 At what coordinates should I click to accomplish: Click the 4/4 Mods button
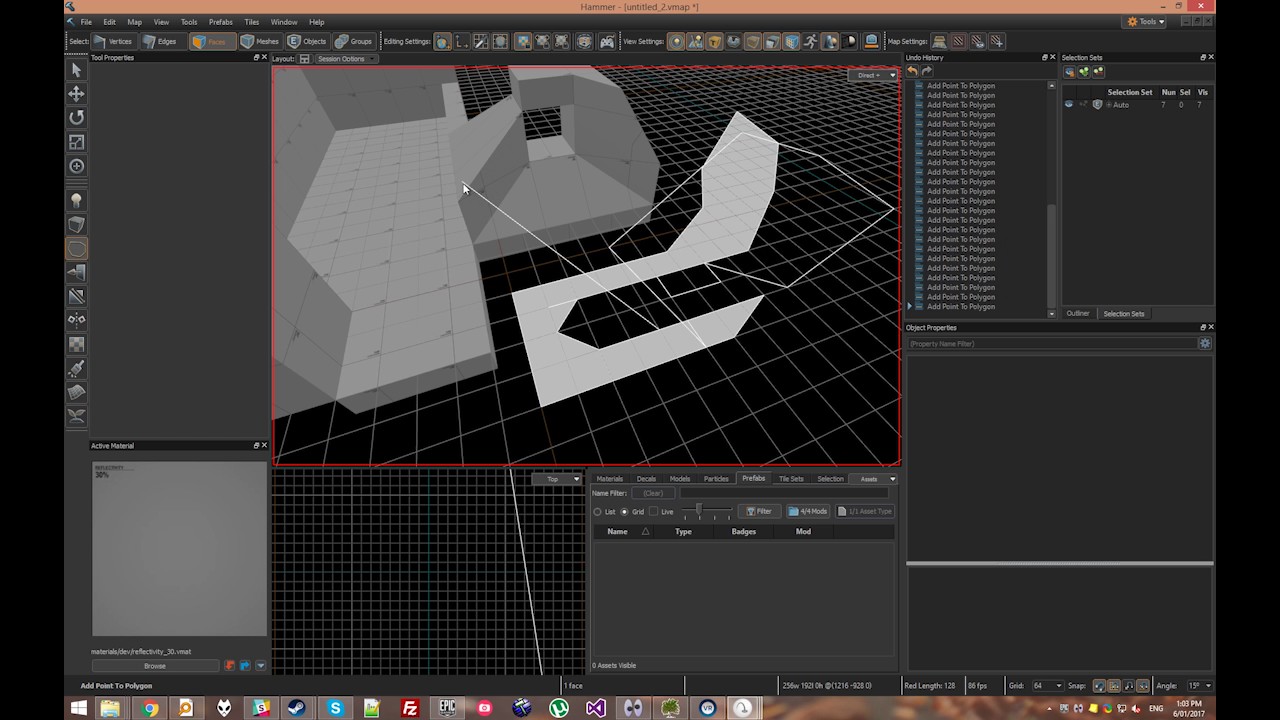(808, 512)
